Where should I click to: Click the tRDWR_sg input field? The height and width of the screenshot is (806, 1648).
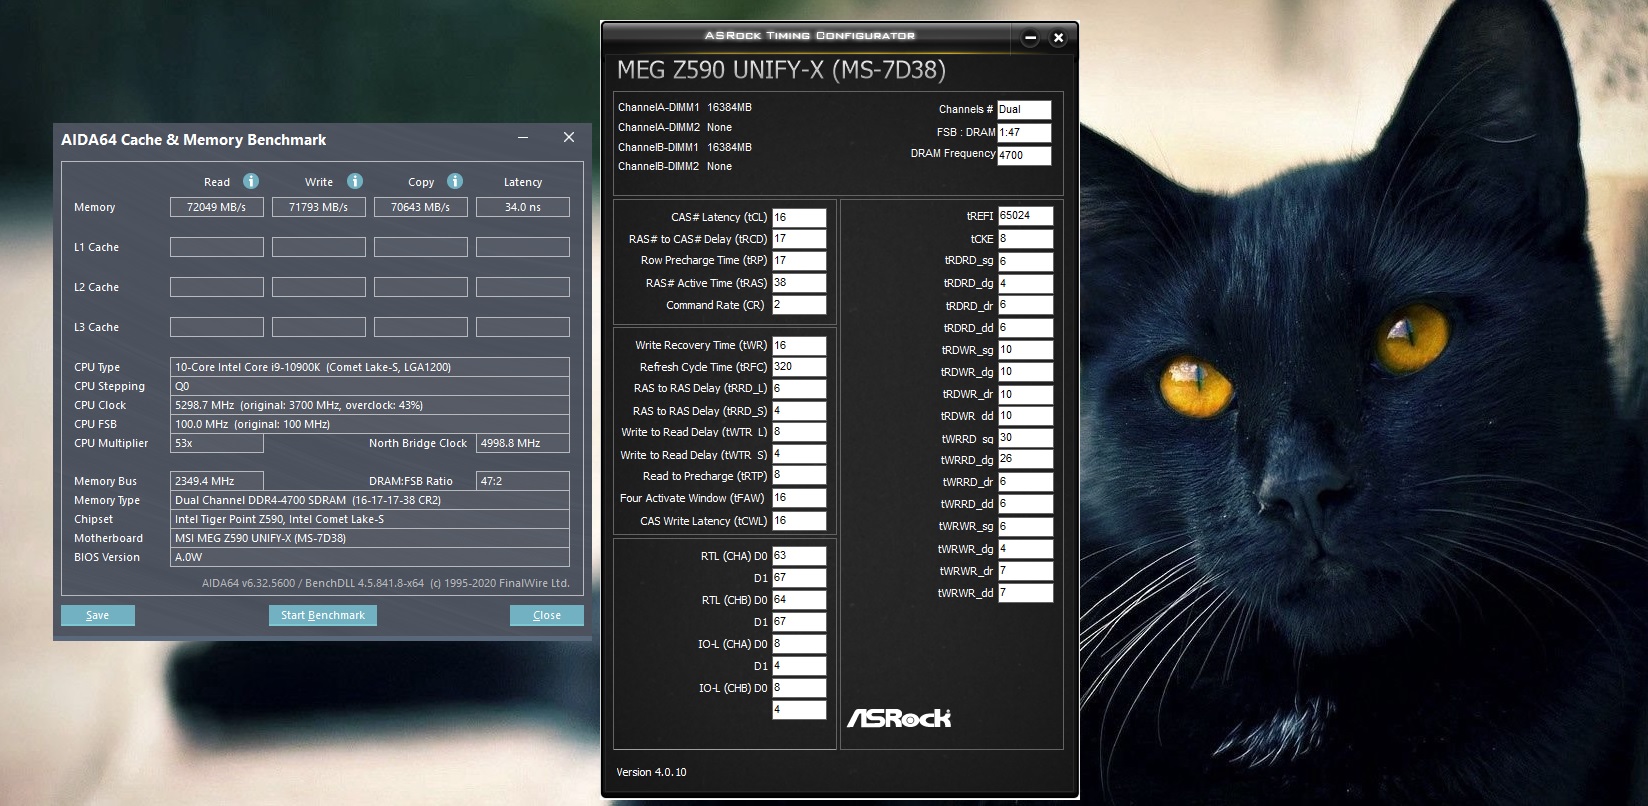click(1026, 350)
